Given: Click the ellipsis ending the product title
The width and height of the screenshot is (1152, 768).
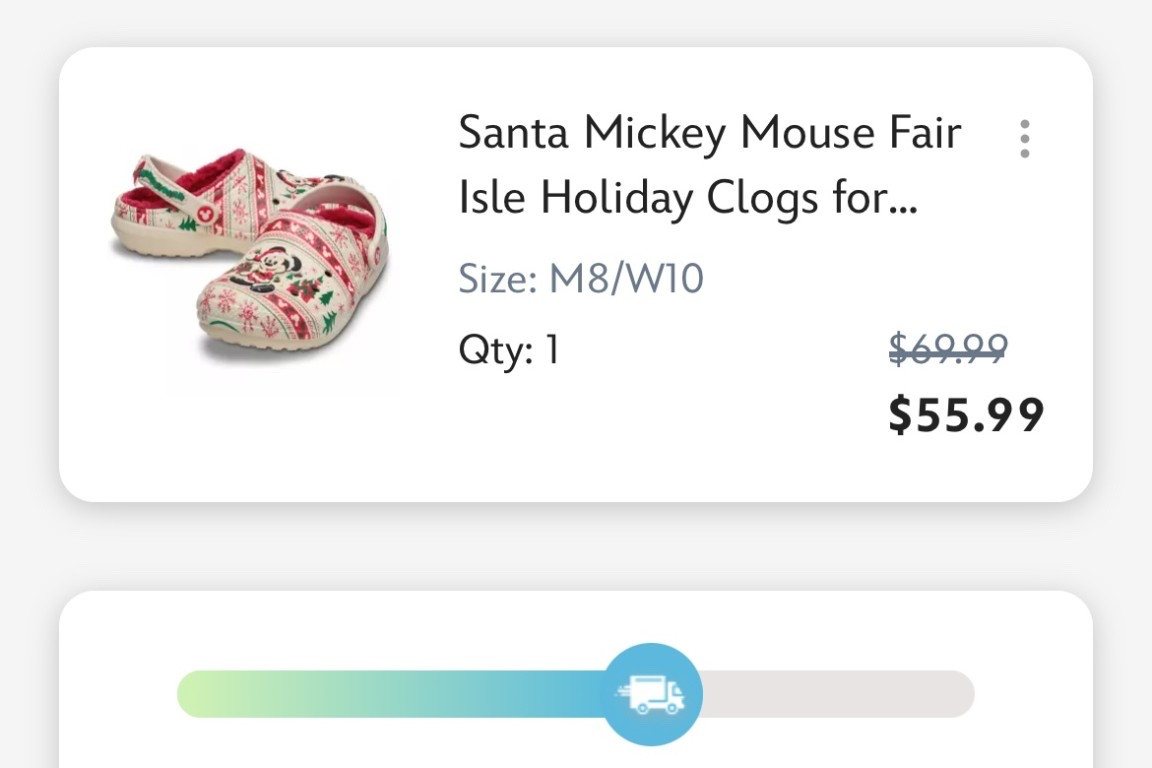Looking at the screenshot, I should (x=904, y=200).
